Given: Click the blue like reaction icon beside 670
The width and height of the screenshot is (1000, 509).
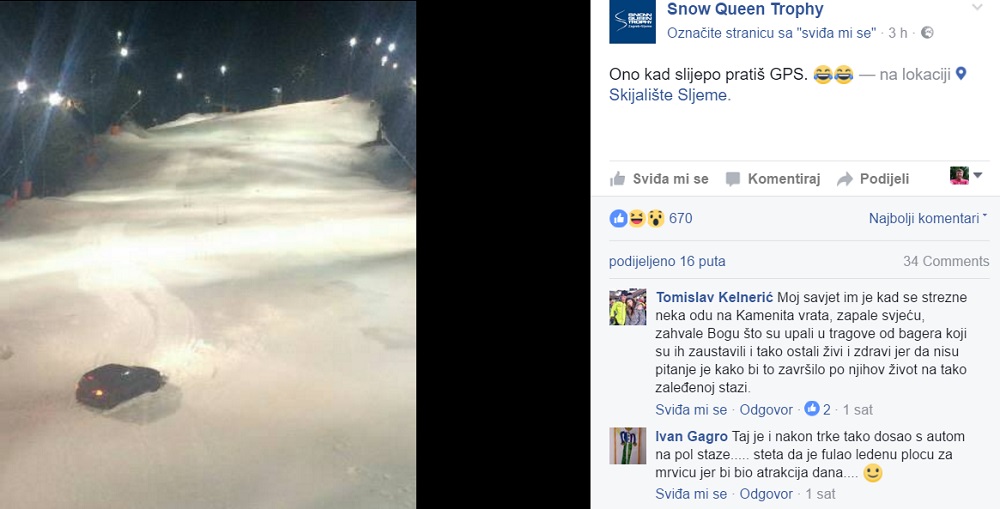Looking at the screenshot, I should (618, 219).
